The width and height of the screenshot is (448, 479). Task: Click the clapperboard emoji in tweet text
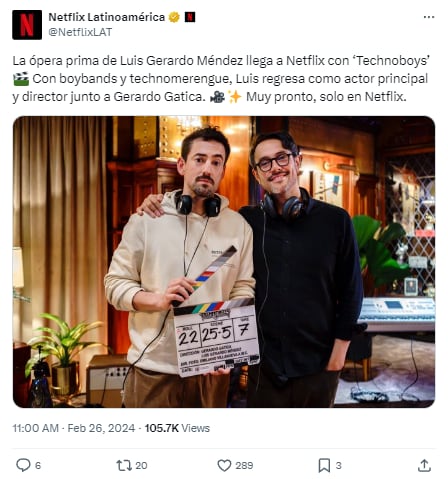pyautogui.click(x=21, y=79)
